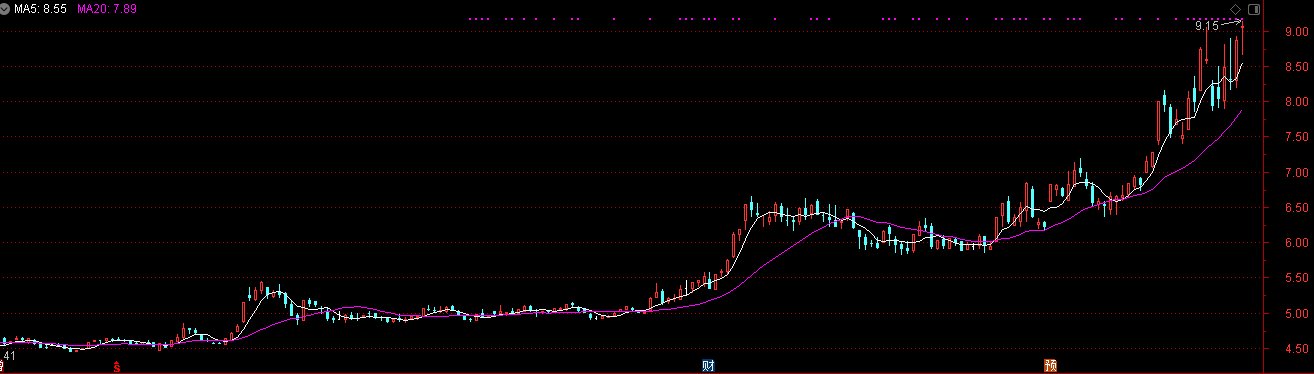Screen dimensions: 1314x374
Task: Click the red S marker on timeline
Action: [x=117, y=366]
